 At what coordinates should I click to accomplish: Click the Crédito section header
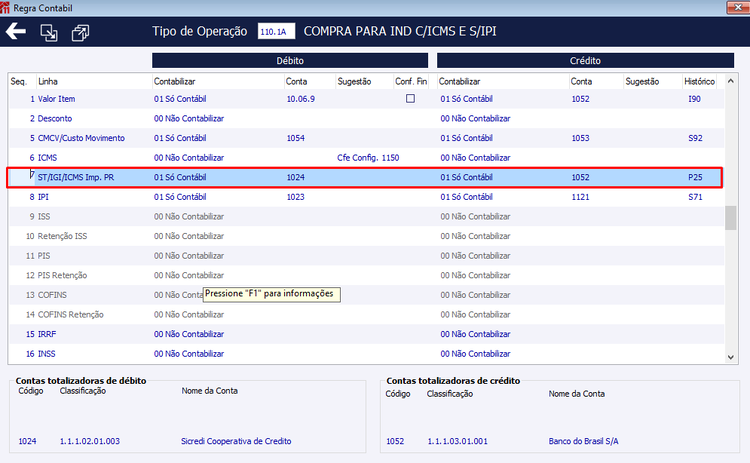[x=585, y=61]
